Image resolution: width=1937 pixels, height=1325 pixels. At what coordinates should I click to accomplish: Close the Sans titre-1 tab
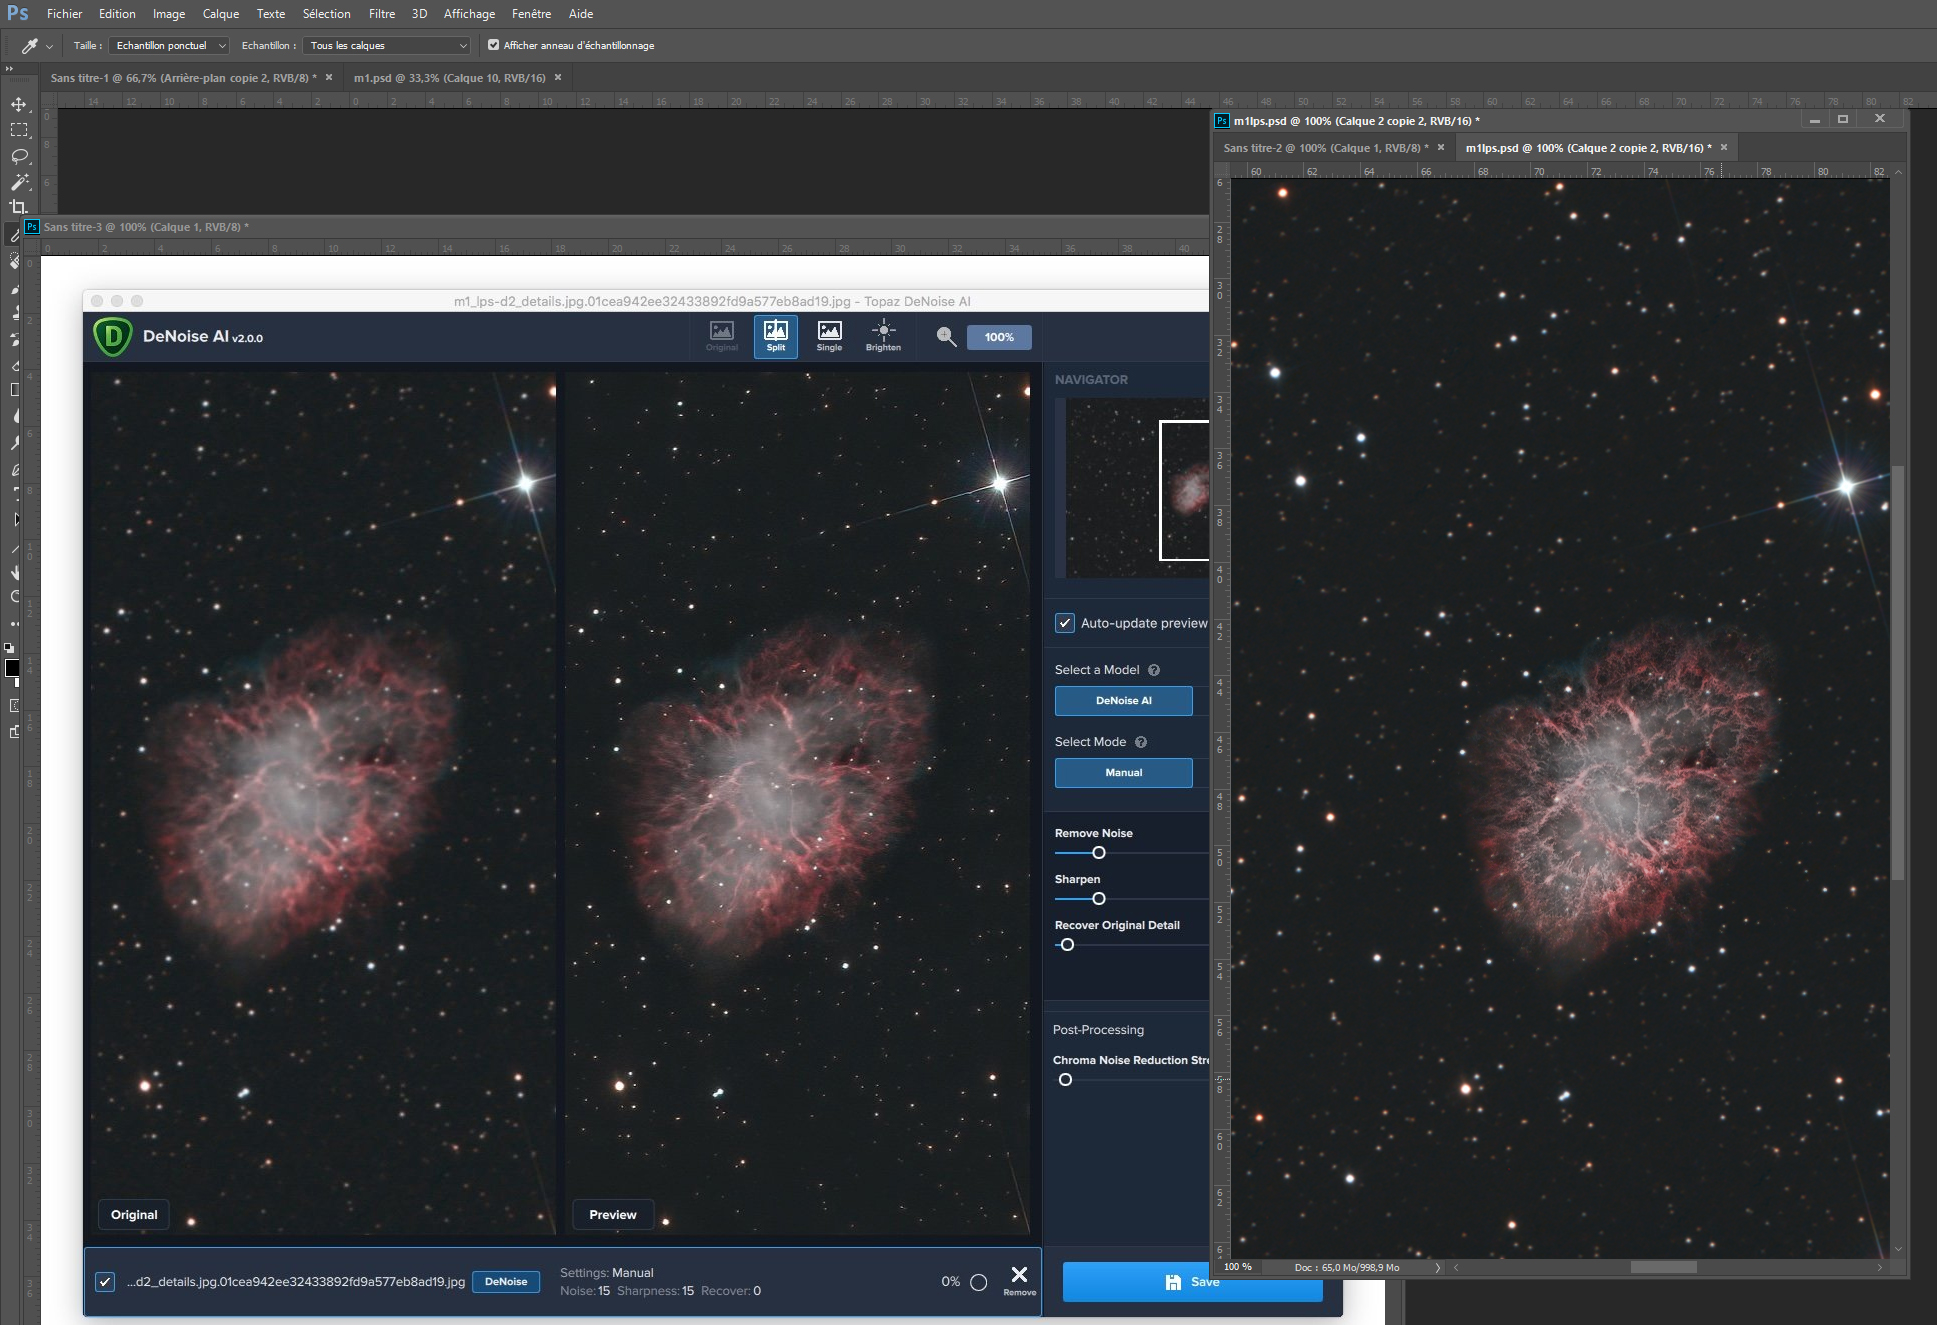coord(329,77)
